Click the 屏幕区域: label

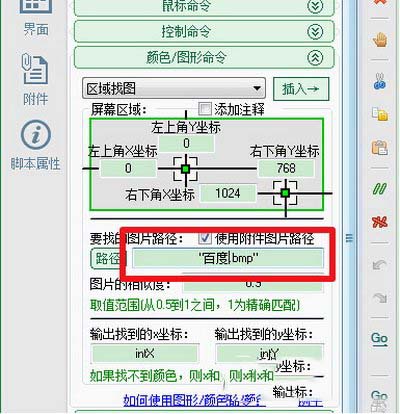119,109
